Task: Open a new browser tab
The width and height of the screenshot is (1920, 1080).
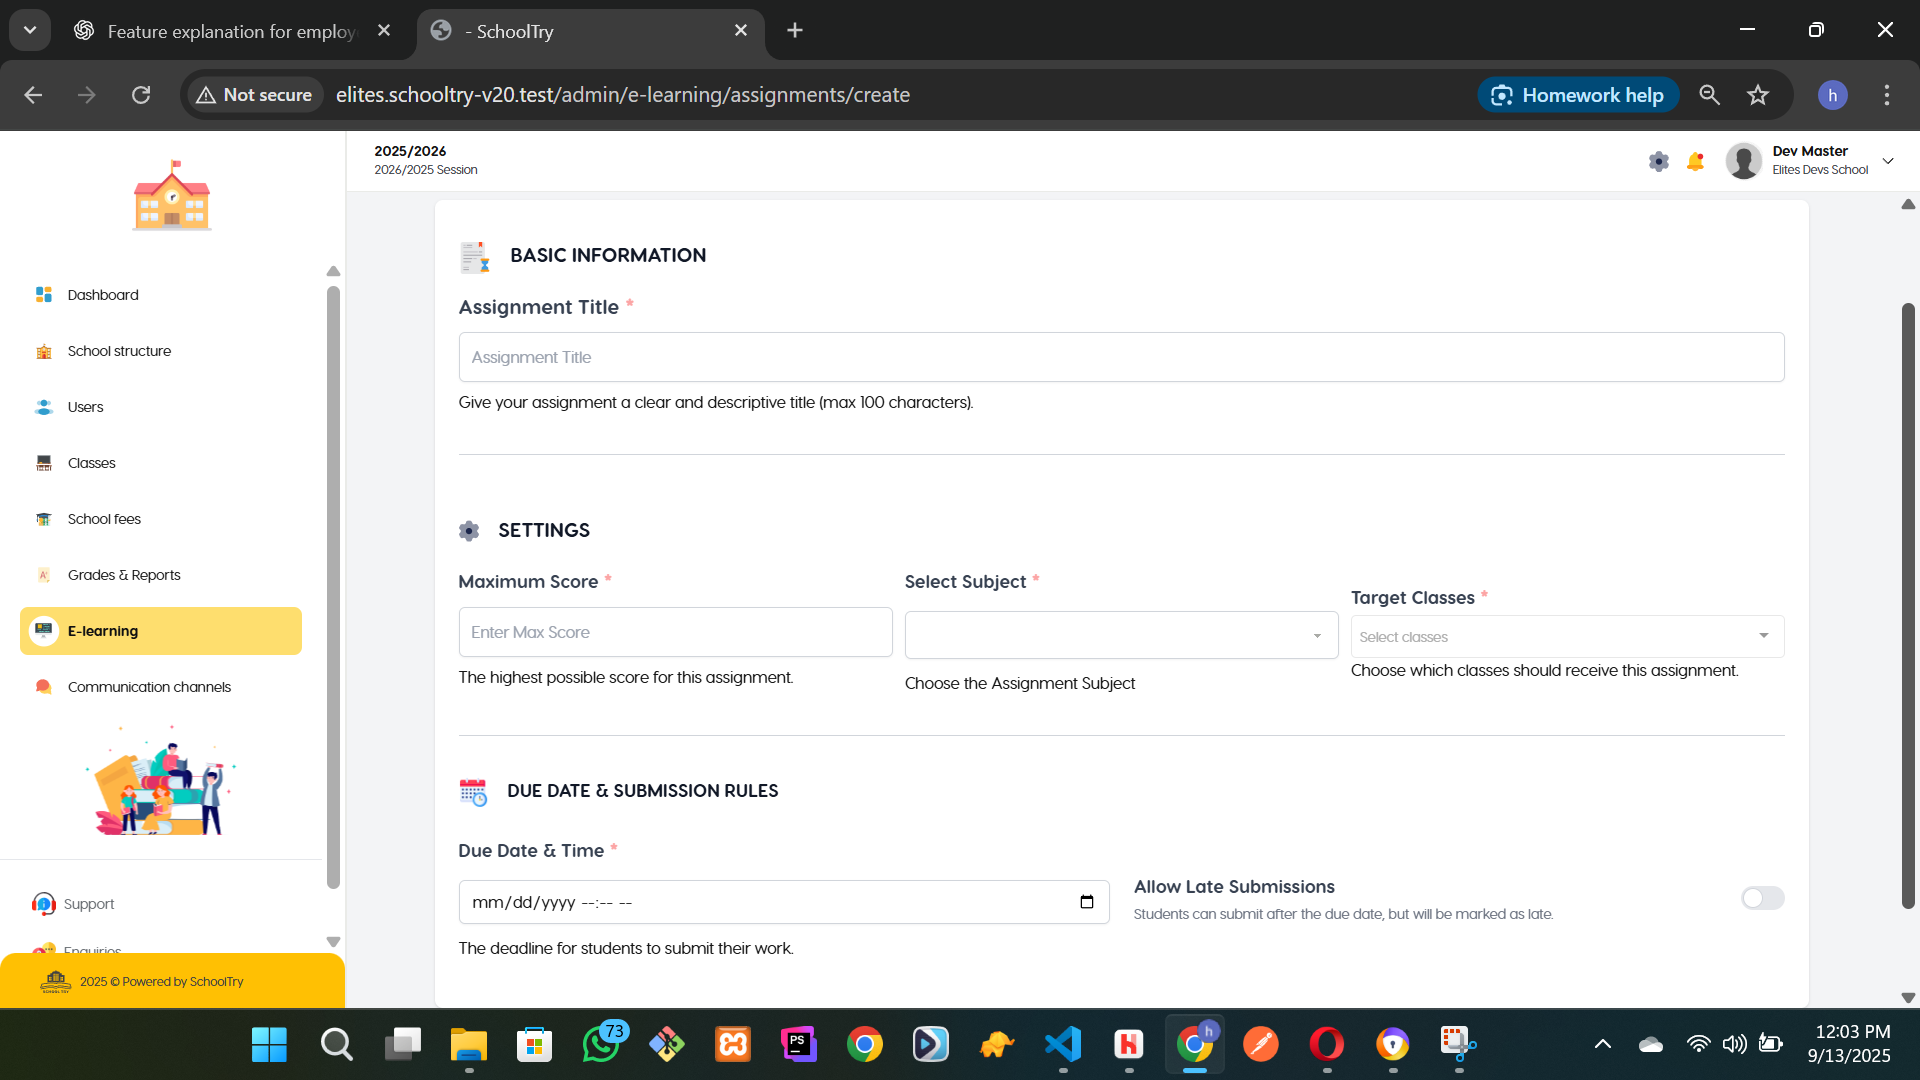Action: 795,31
